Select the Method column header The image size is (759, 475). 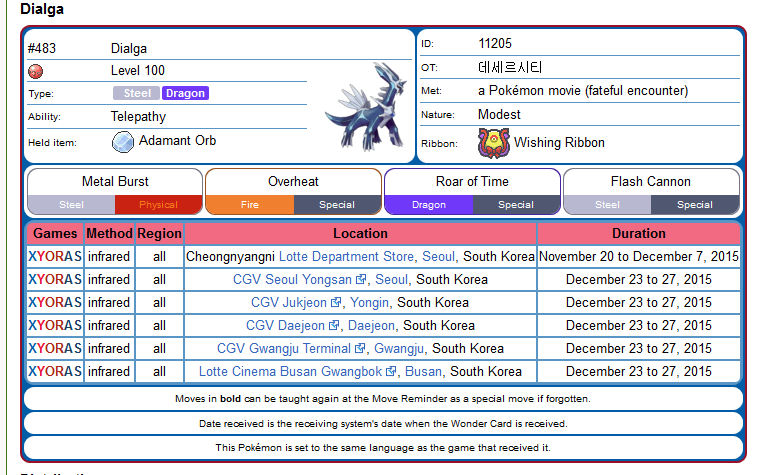click(x=109, y=233)
